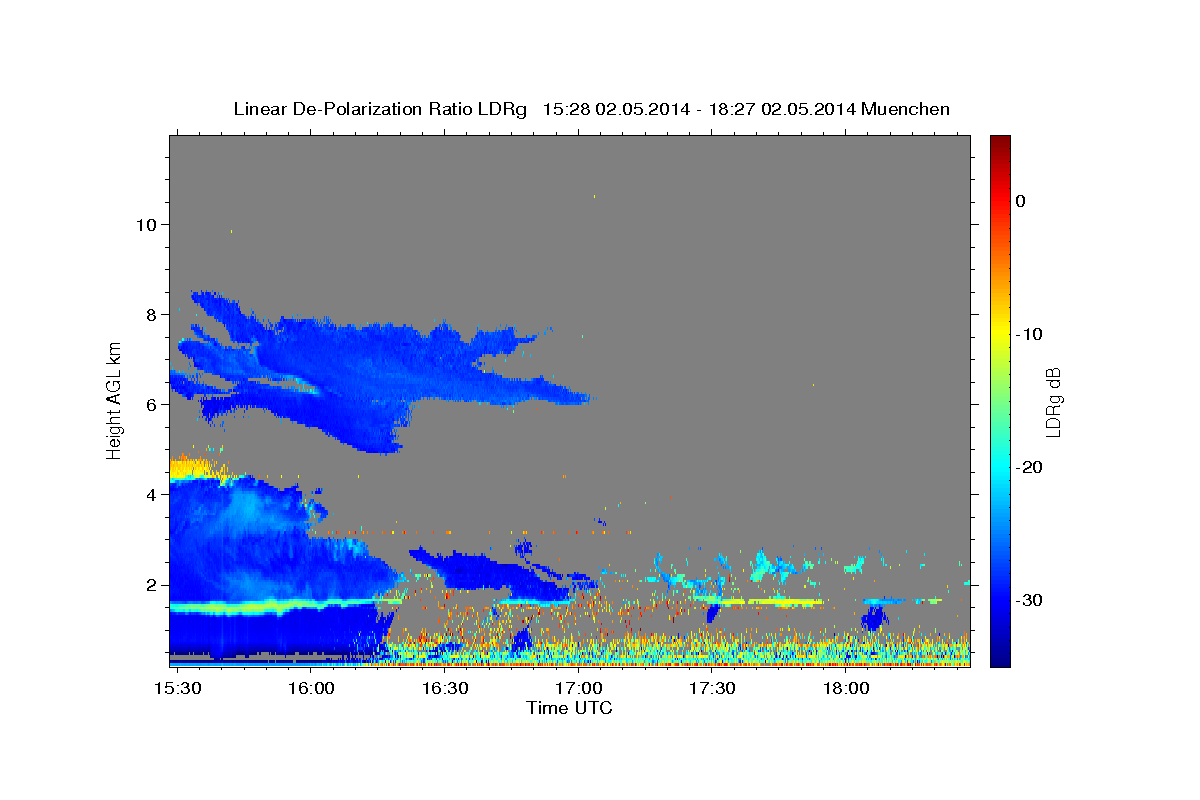
Task: Click the 16:30 time tick label
Action: [x=444, y=689]
